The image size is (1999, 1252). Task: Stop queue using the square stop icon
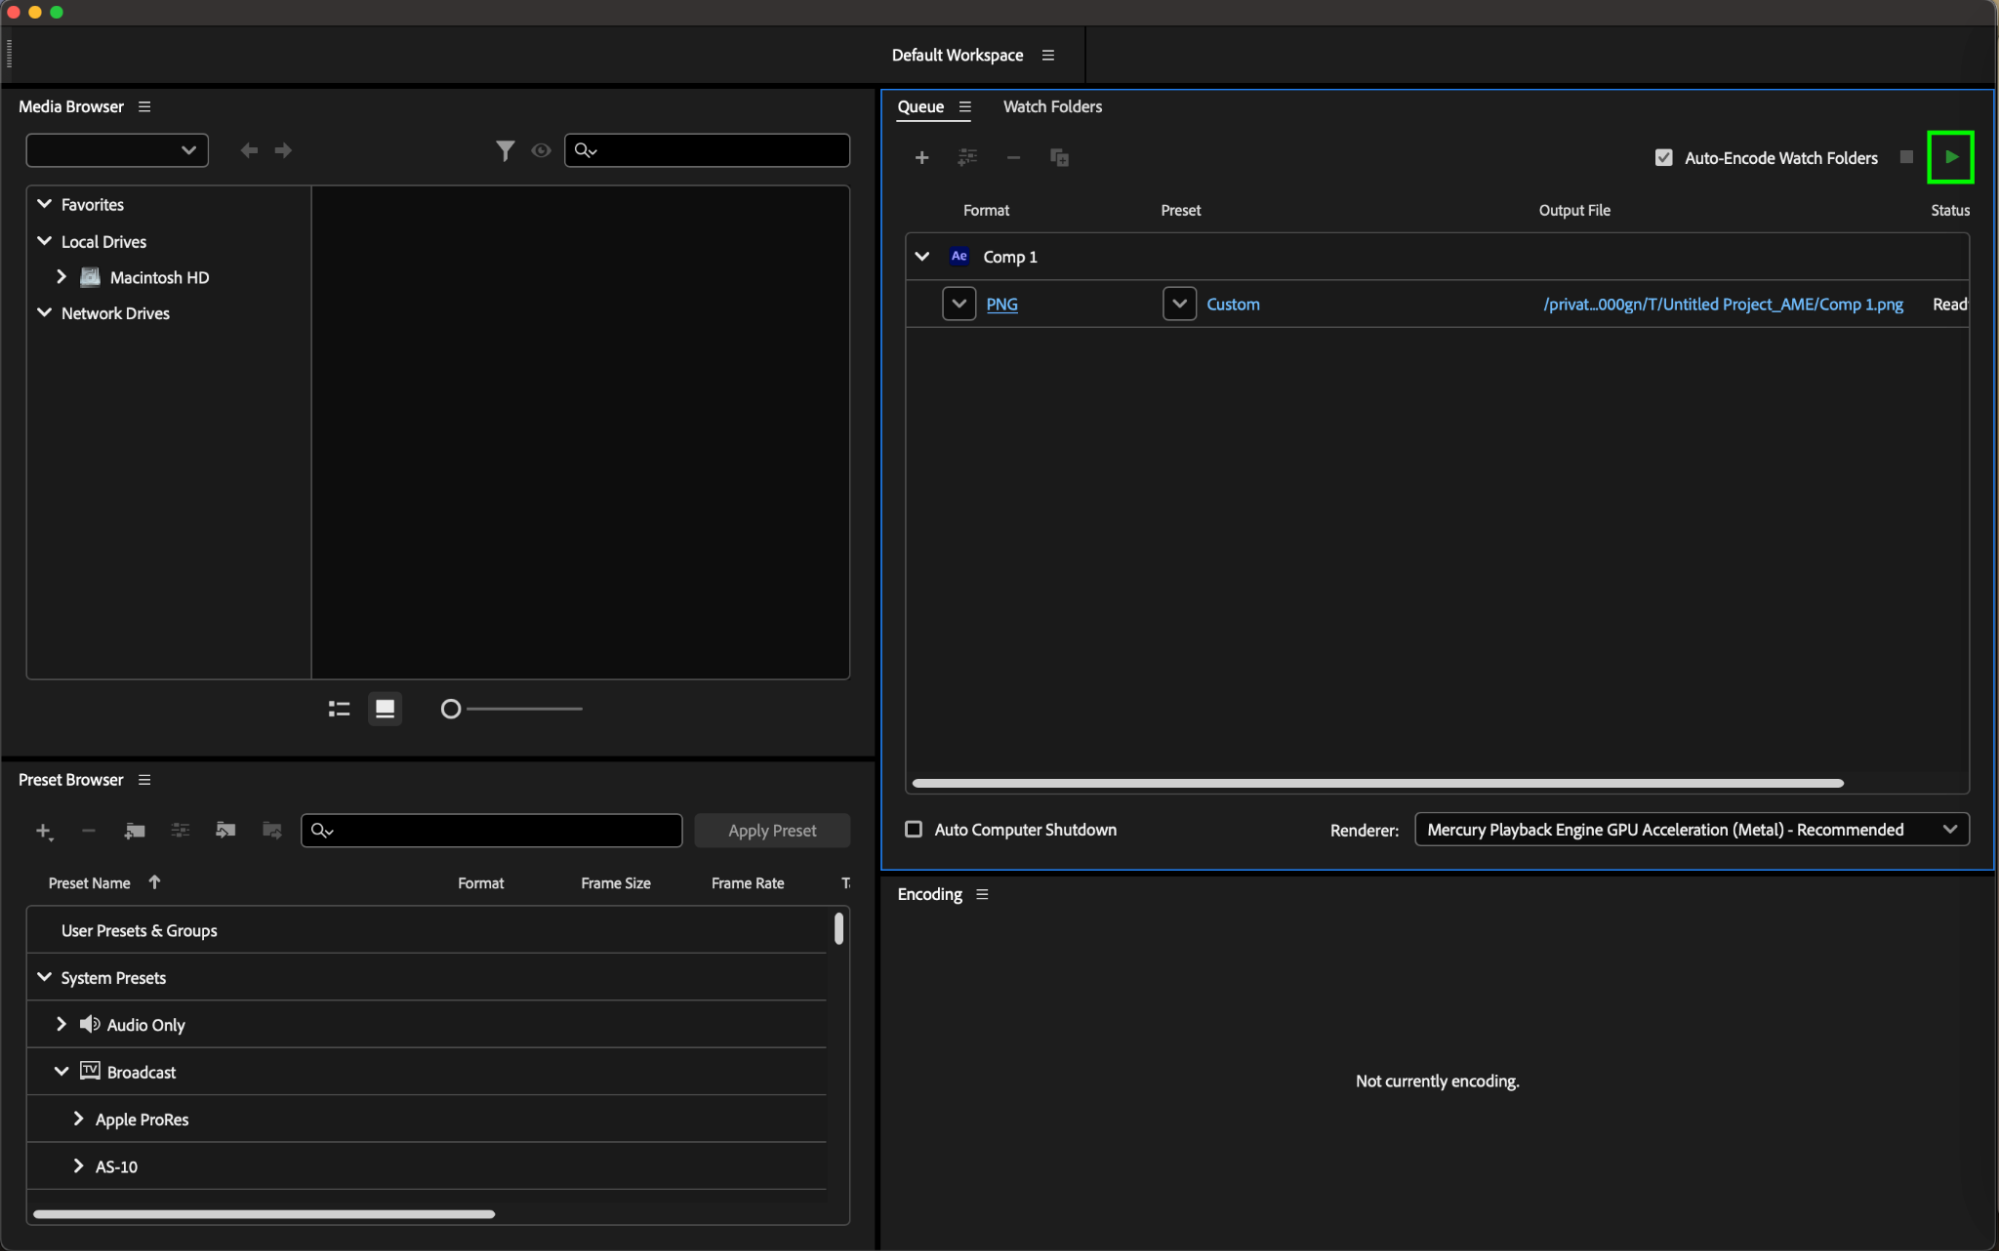click(x=1906, y=157)
